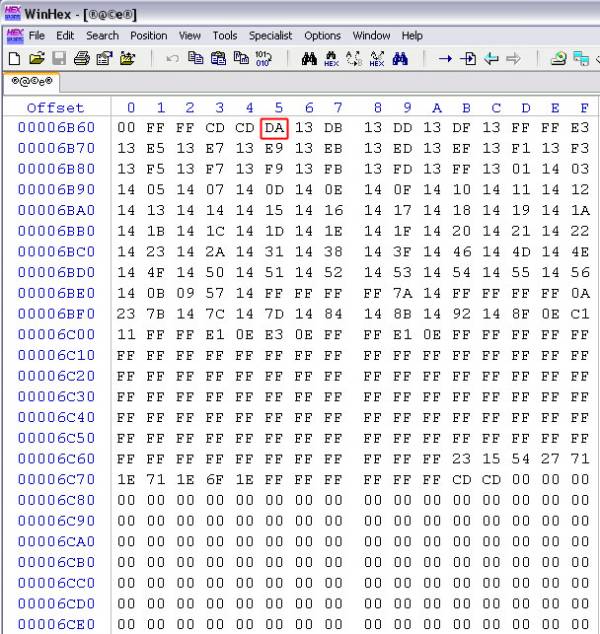Viewport: 600px width, 634px height.
Task: Click the clipboard Paste icon
Action: point(218,59)
